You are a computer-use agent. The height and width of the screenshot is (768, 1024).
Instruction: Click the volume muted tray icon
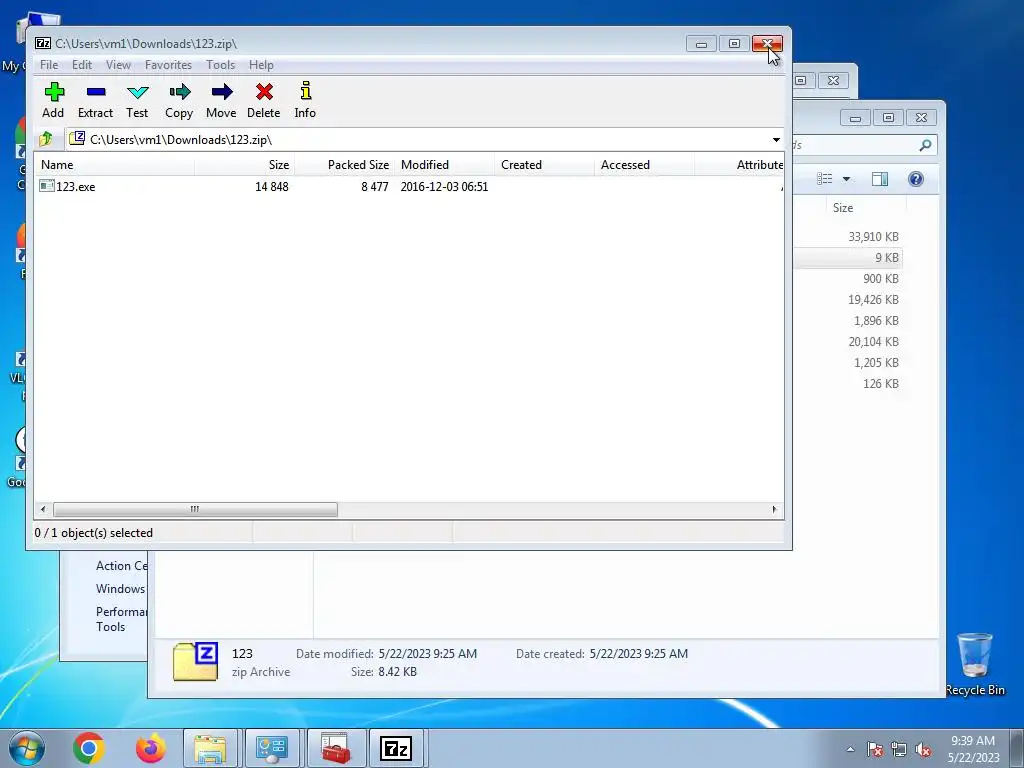tap(923, 749)
